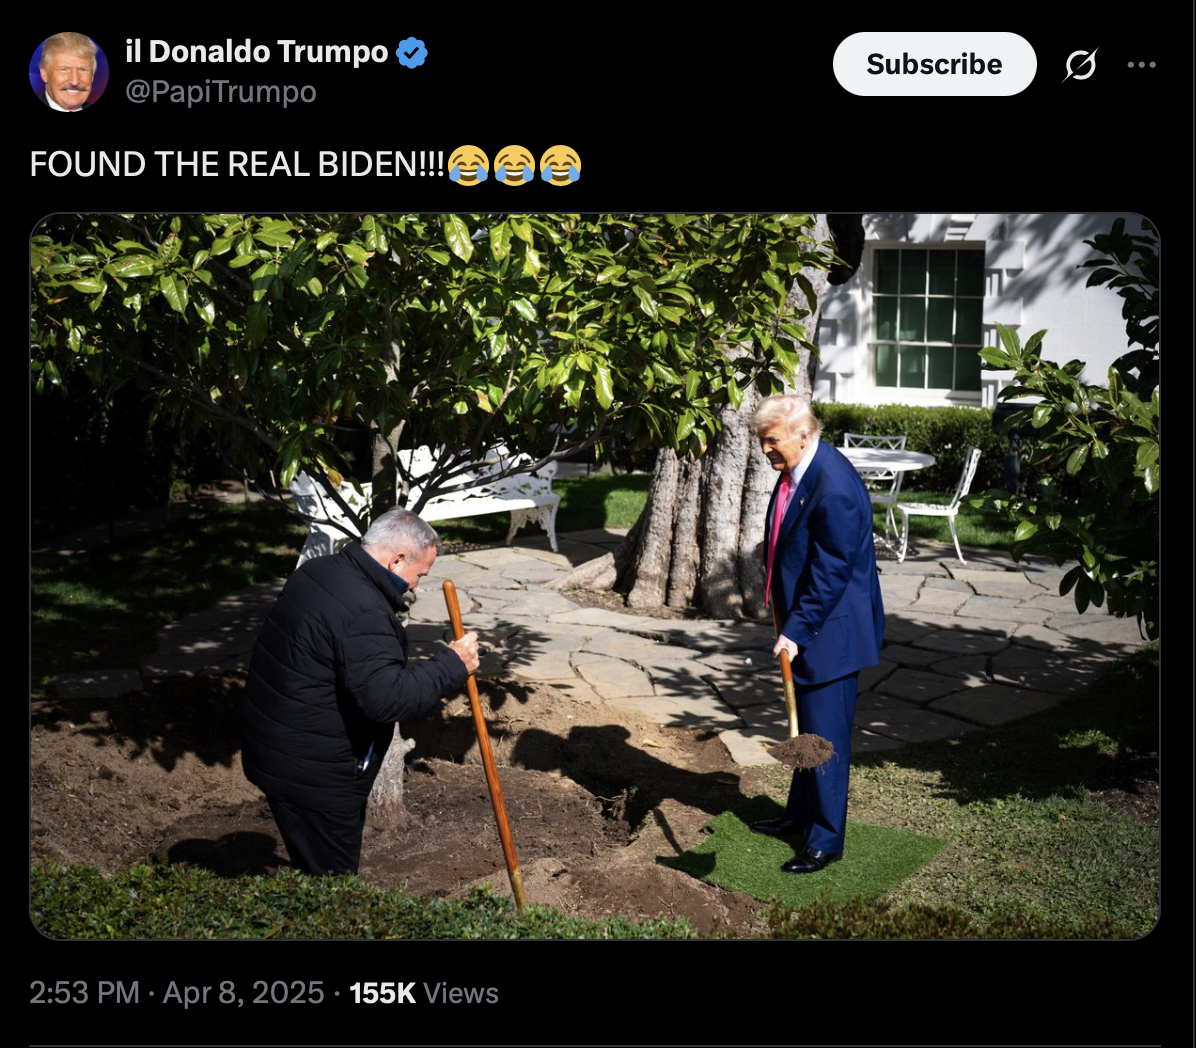Click the middle crying-laughing emoji
The image size is (1196, 1048).
(x=514, y=165)
